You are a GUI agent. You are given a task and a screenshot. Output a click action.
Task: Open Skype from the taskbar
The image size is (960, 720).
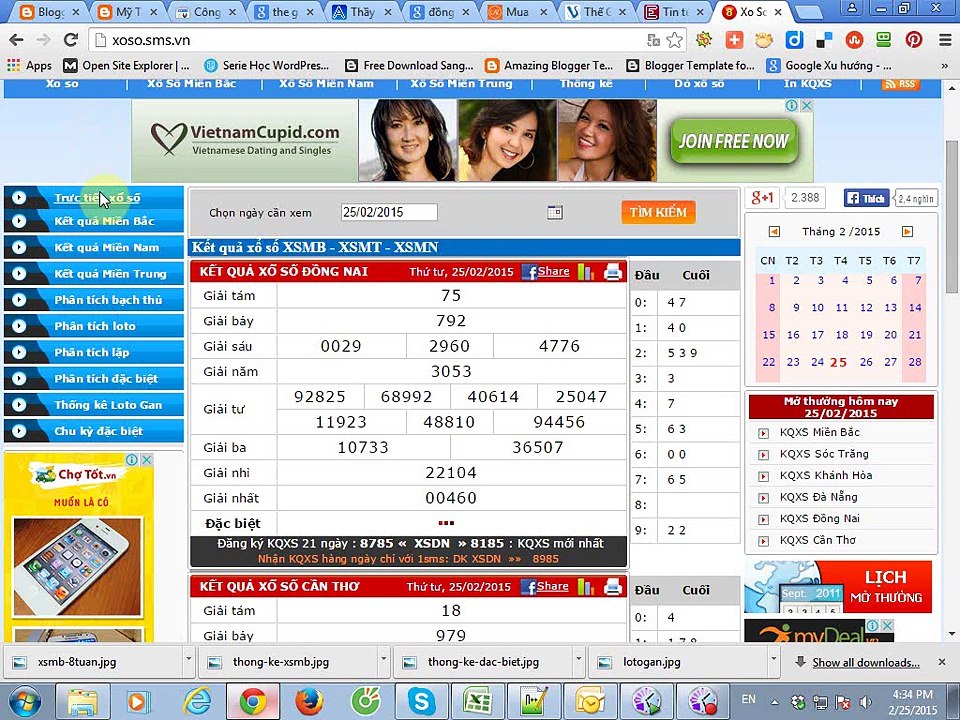point(421,701)
